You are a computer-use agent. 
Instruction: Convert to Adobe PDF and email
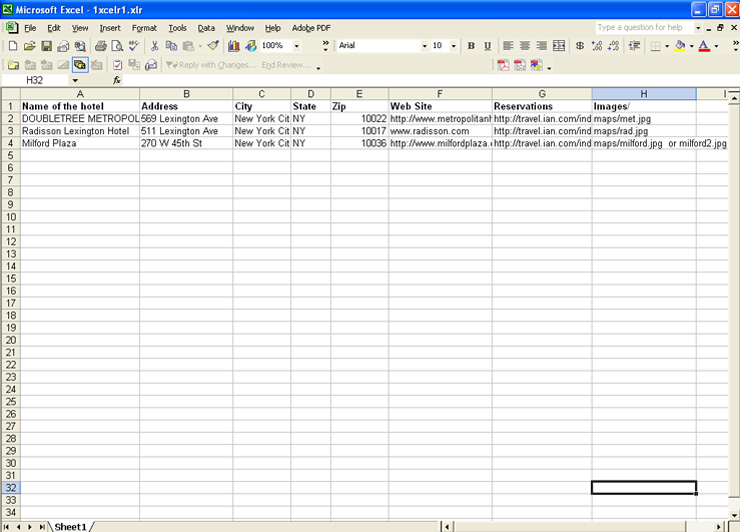(520, 65)
